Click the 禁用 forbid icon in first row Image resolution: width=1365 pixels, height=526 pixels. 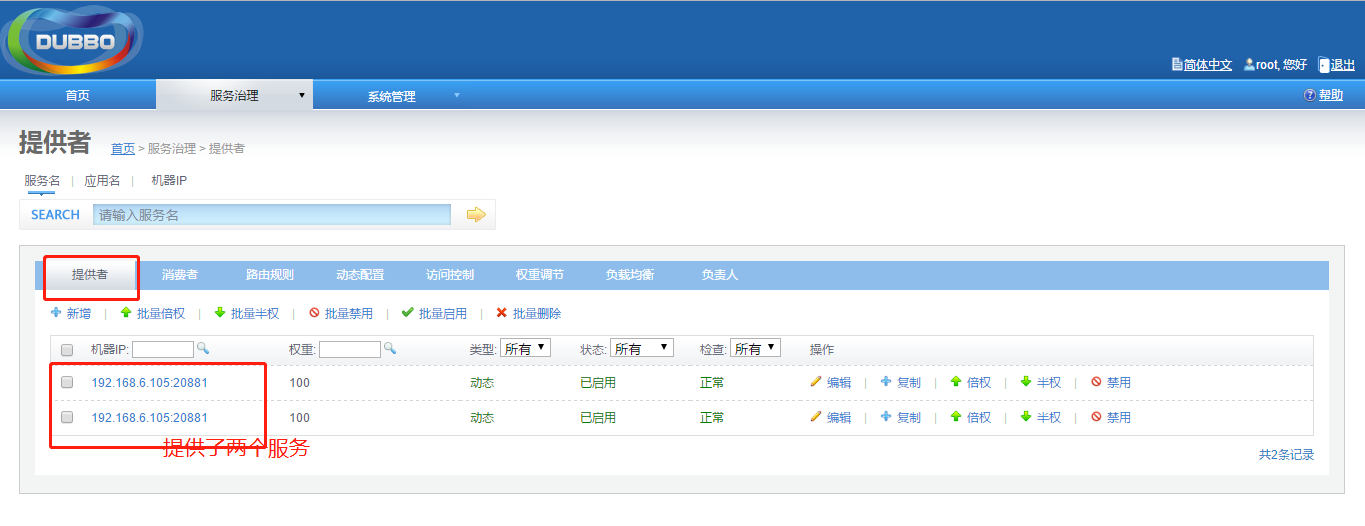pos(1096,382)
